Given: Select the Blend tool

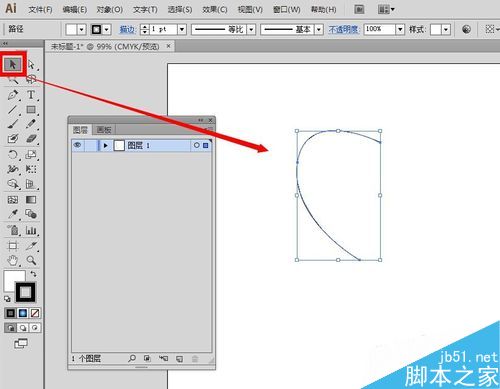Looking at the screenshot, I should pos(31,214).
